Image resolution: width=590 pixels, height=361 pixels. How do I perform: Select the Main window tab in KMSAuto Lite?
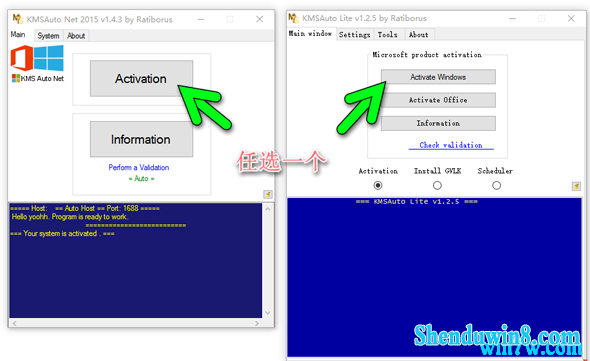[x=310, y=34]
